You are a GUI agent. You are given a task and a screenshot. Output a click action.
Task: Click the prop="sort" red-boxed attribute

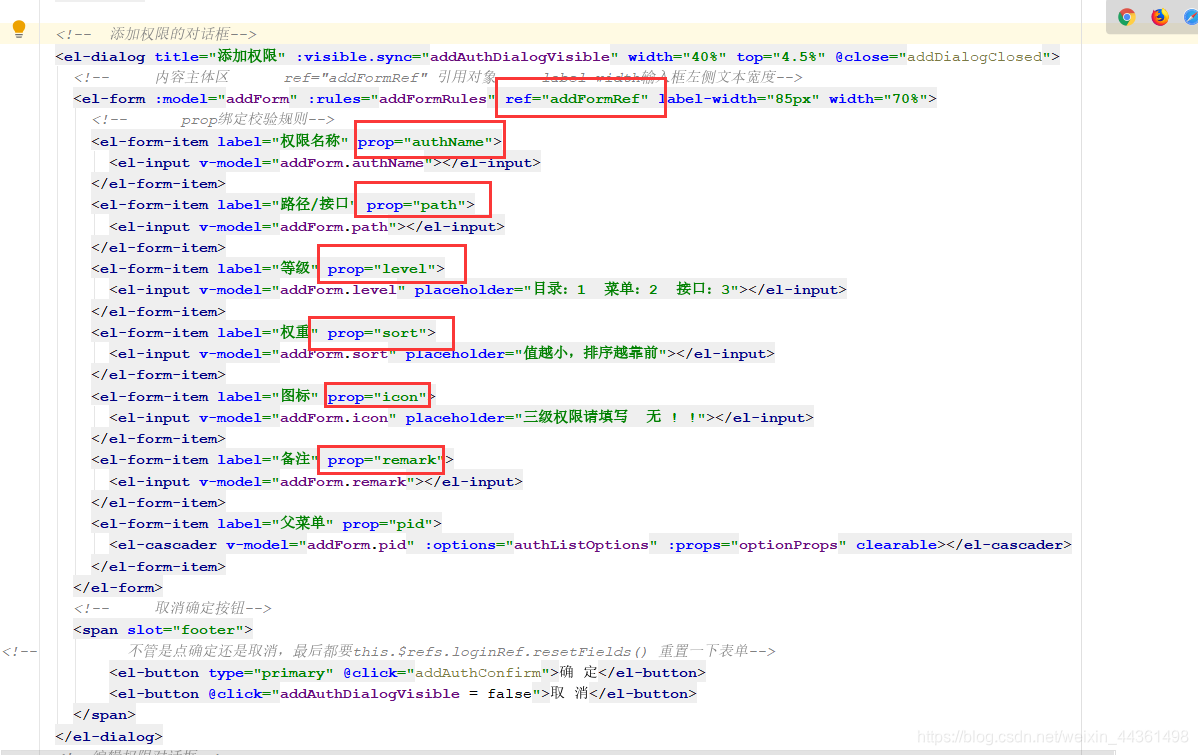point(382,332)
